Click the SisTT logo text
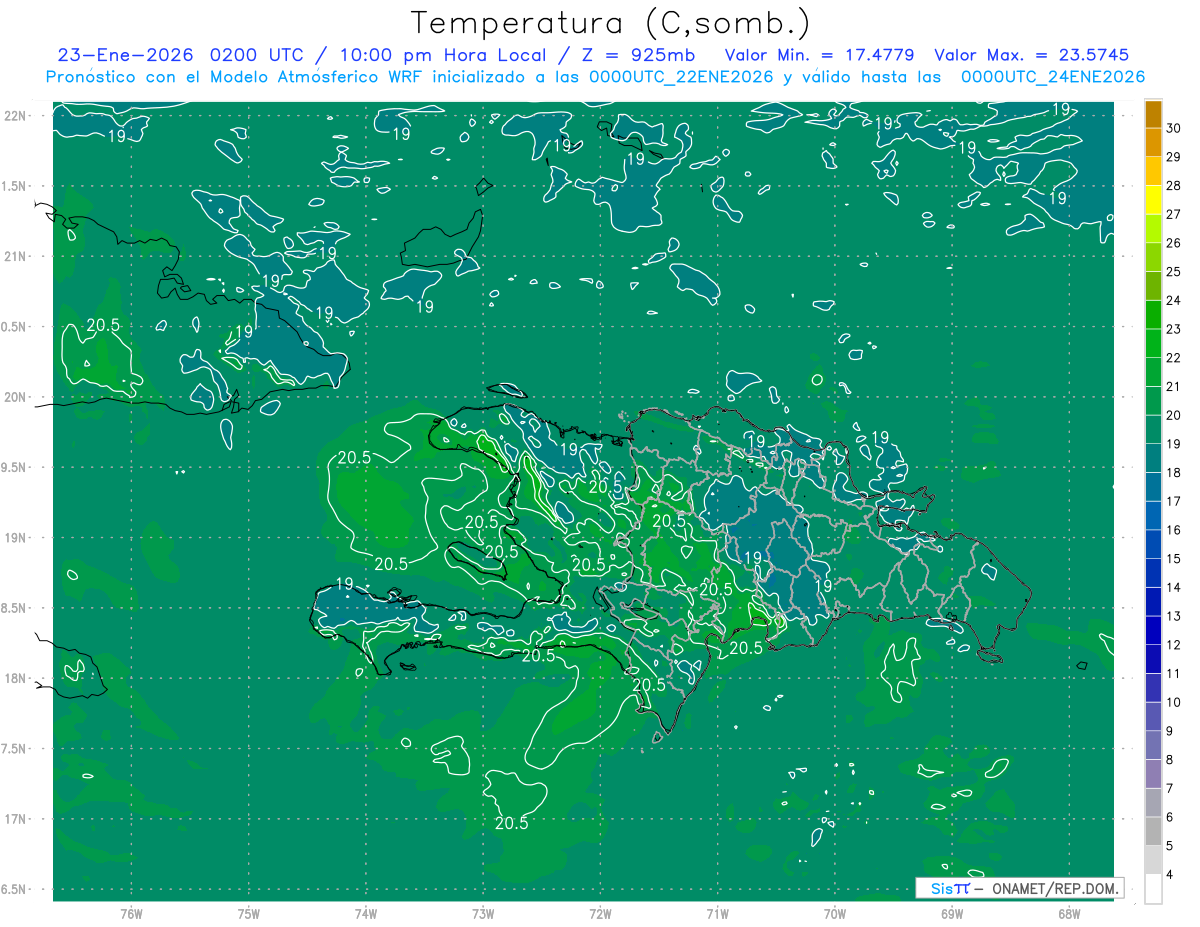1200x927 pixels. click(x=949, y=888)
